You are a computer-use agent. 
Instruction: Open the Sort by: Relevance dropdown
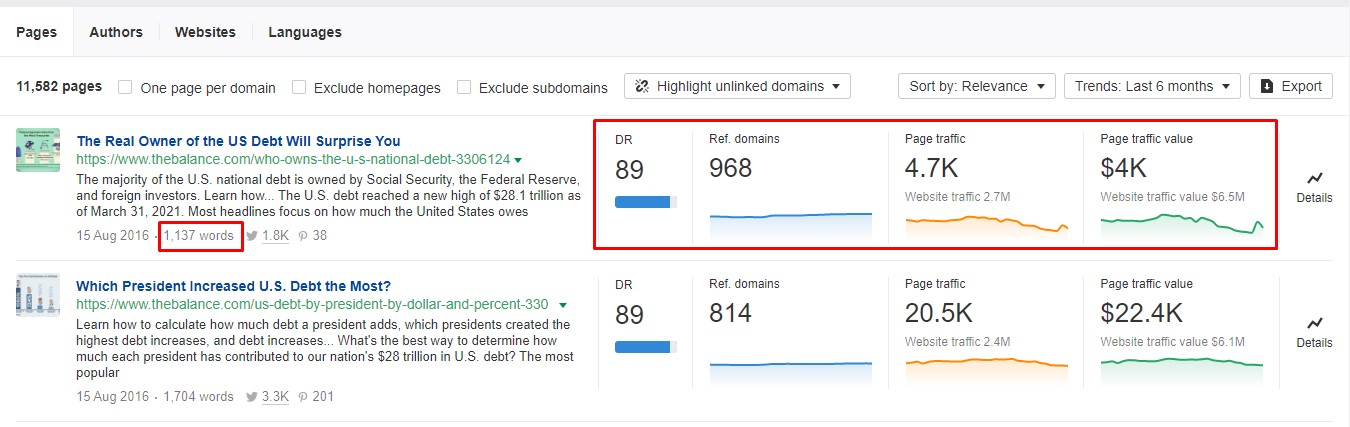point(976,86)
